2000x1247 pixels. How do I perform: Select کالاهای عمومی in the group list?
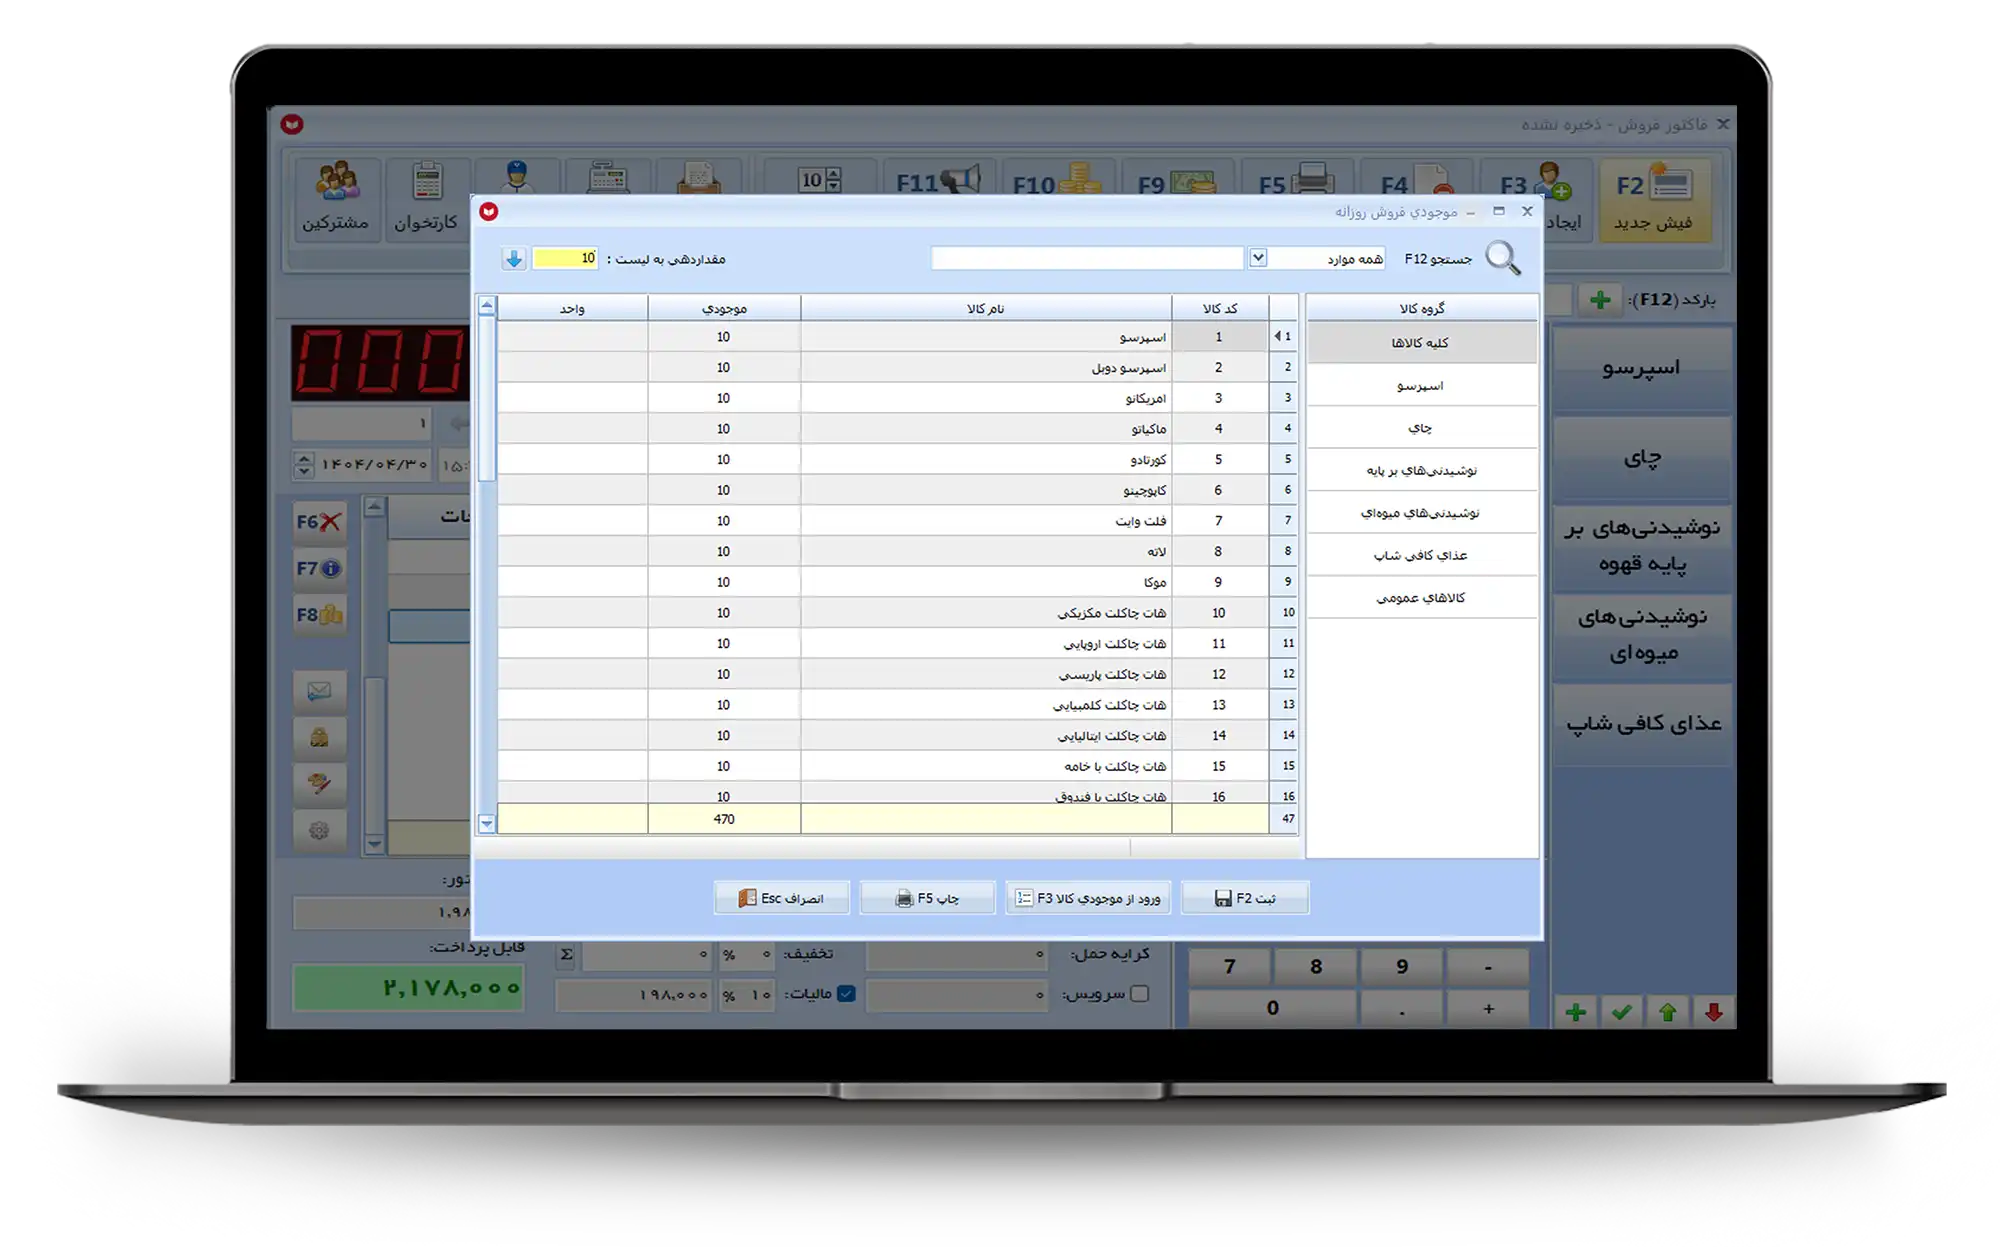click(x=1421, y=598)
